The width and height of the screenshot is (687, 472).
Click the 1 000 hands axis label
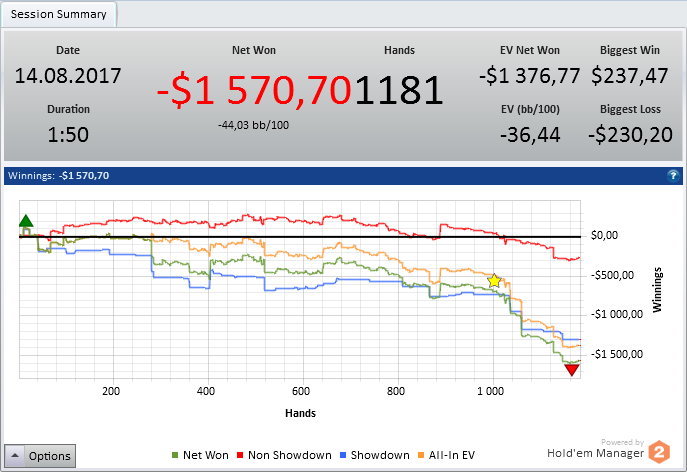point(490,391)
